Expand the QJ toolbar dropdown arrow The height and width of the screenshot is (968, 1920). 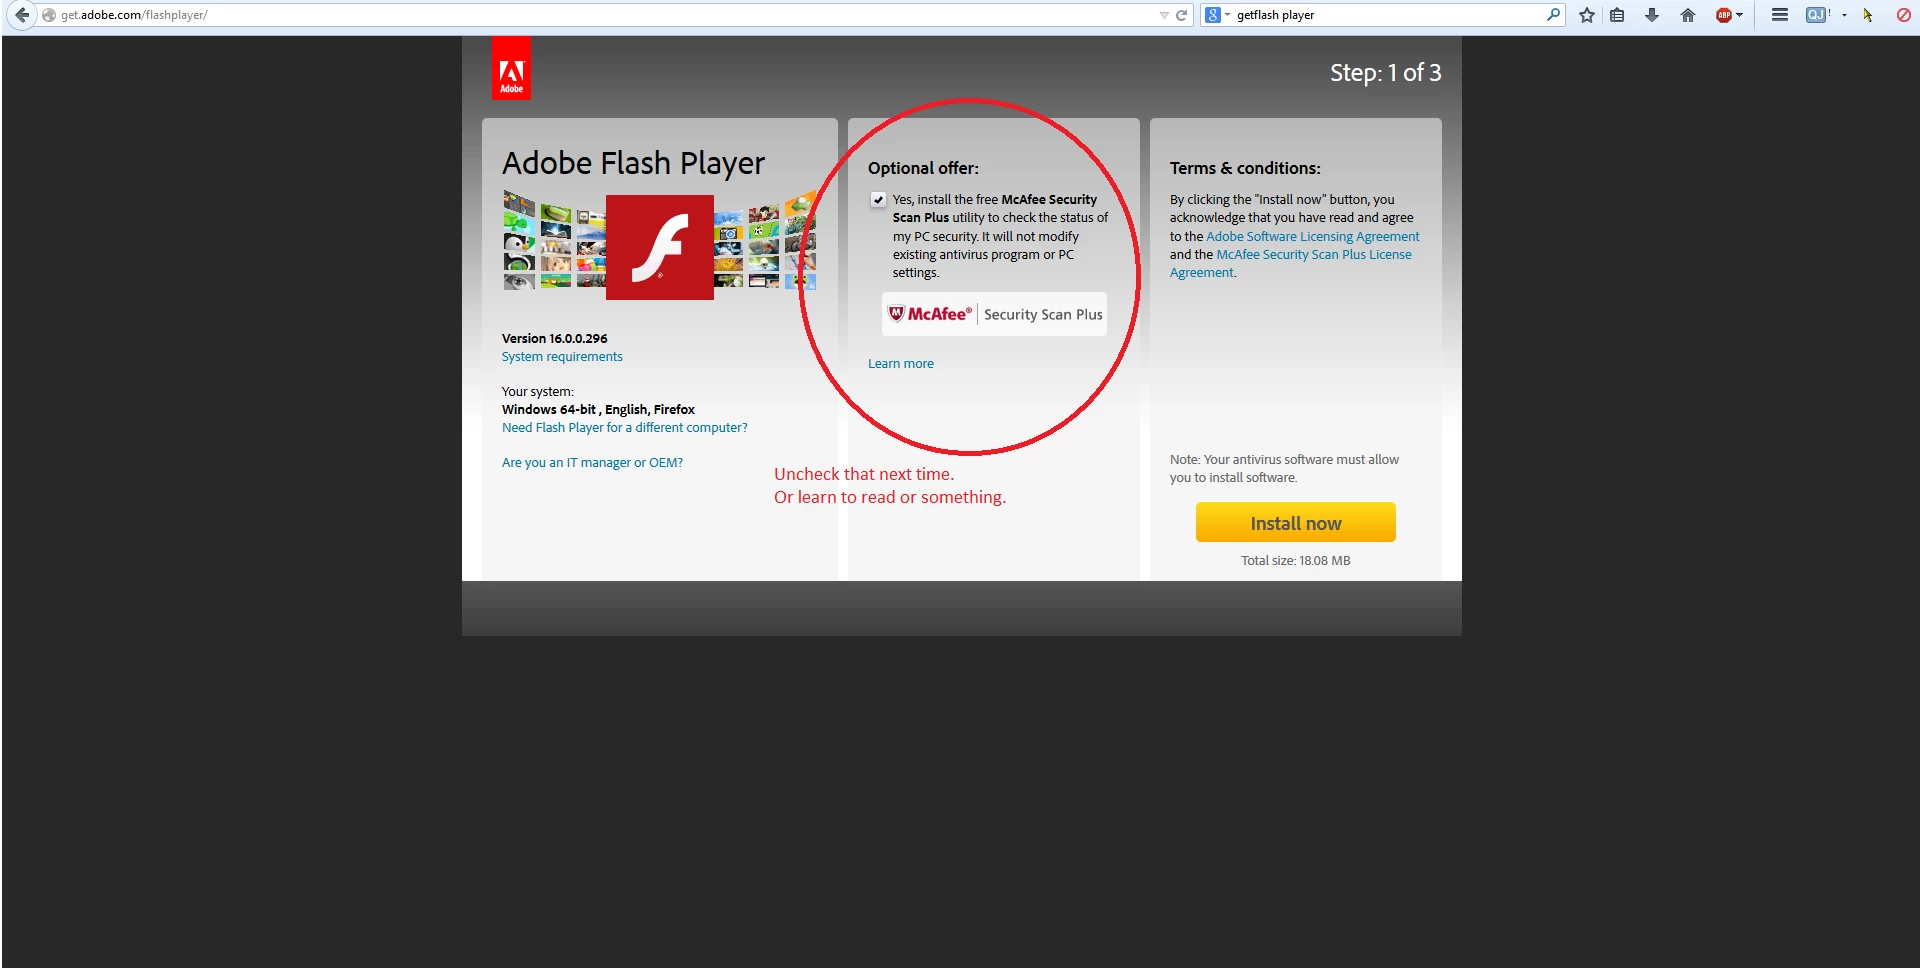[x=1845, y=15]
